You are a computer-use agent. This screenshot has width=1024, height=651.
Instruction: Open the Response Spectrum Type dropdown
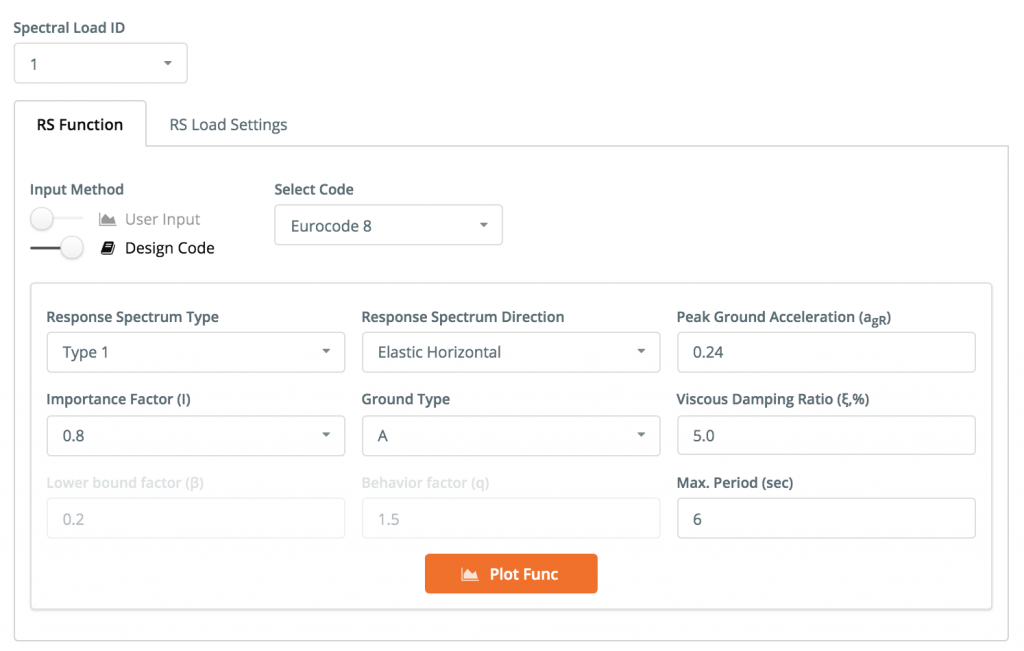coord(195,352)
